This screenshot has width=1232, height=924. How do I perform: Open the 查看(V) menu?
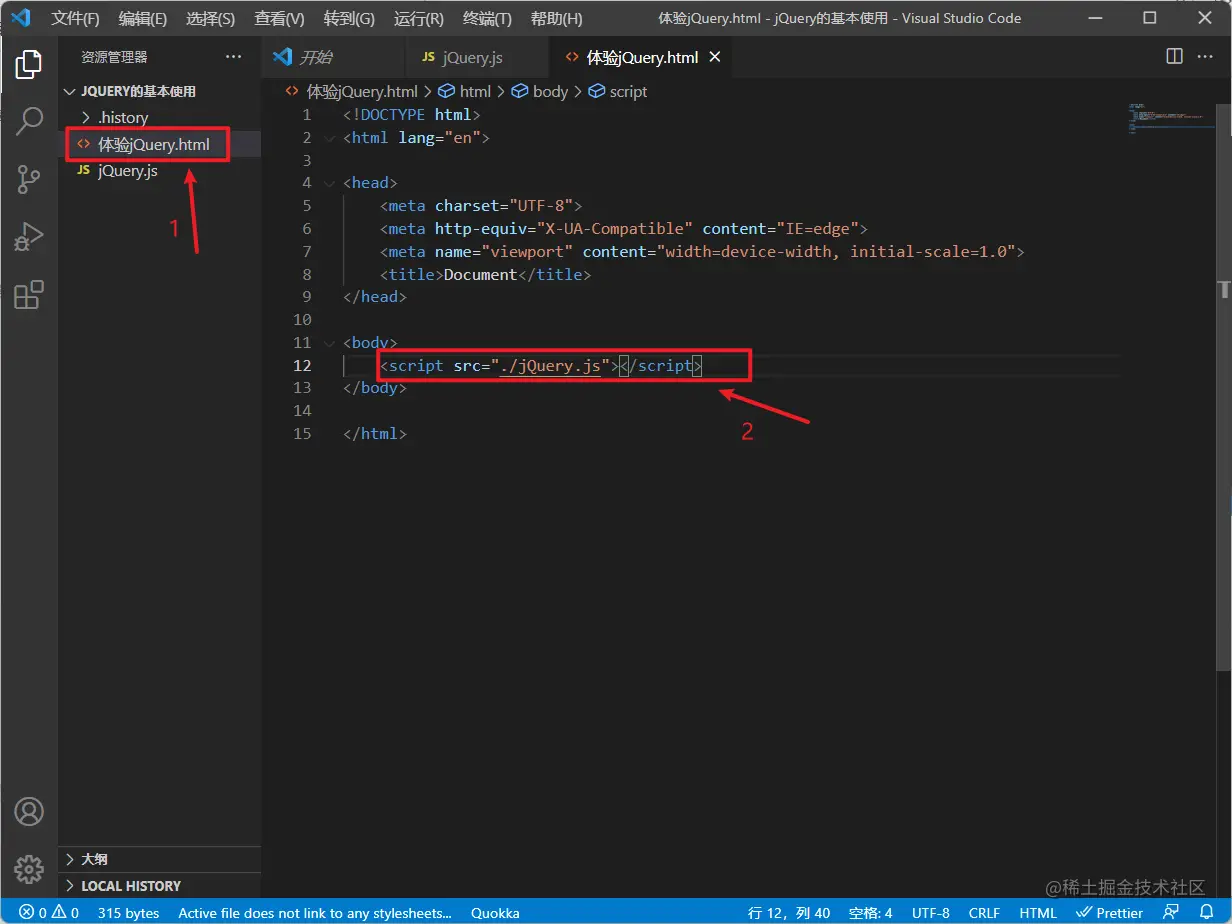280,18
